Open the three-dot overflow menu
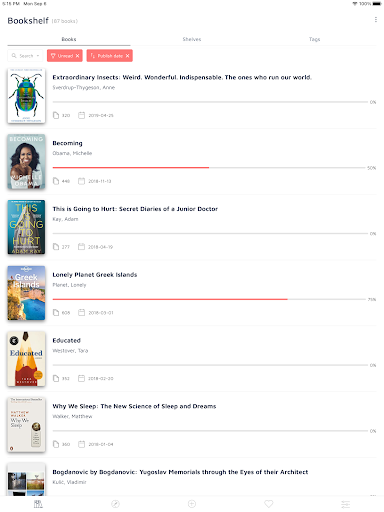The height and width of the screenshot is (512, 384). pos(376,20)
